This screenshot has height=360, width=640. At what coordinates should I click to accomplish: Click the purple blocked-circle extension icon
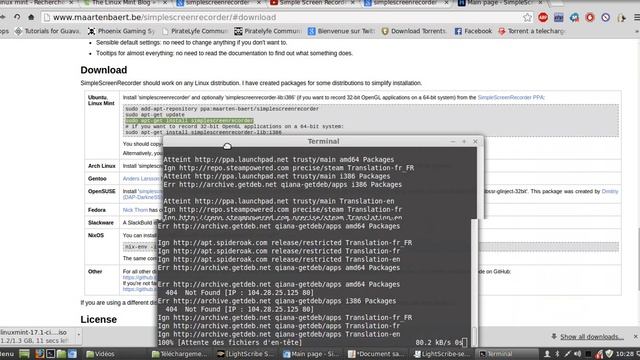click(605, 17)
